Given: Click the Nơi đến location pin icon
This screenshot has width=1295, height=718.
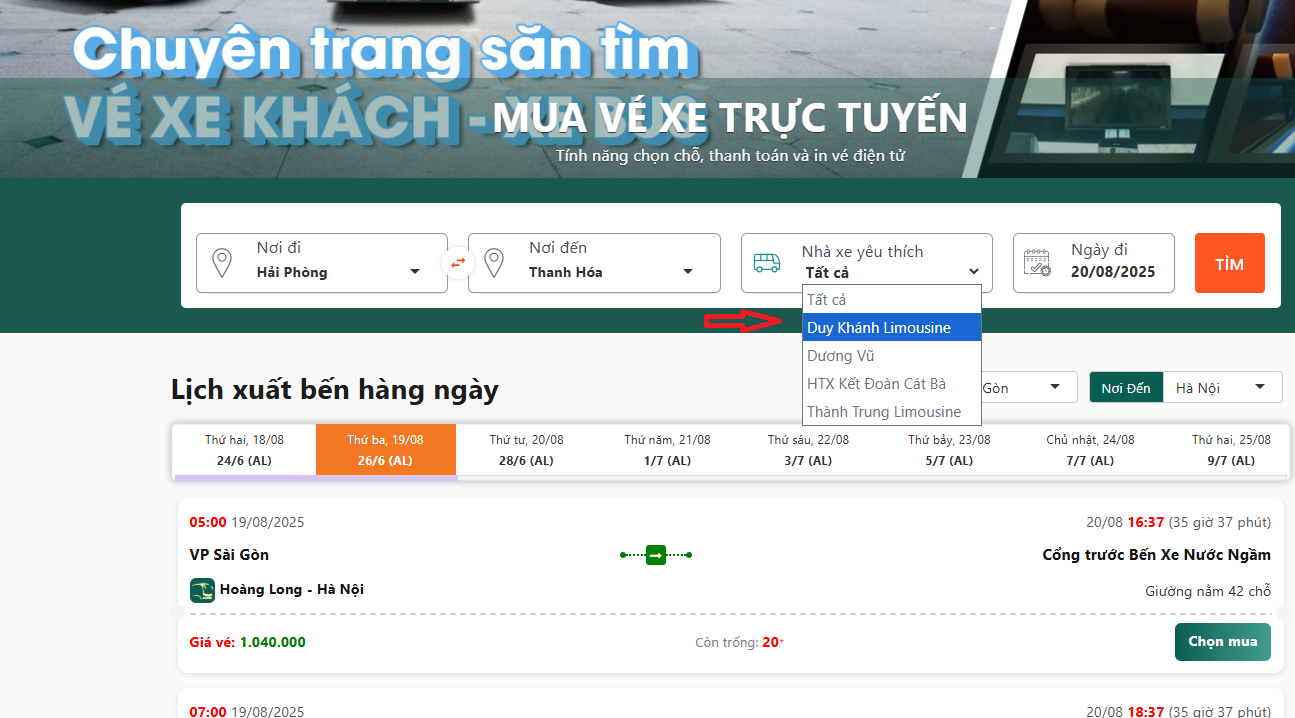Looking at the screenshot, I should (494, 263).
